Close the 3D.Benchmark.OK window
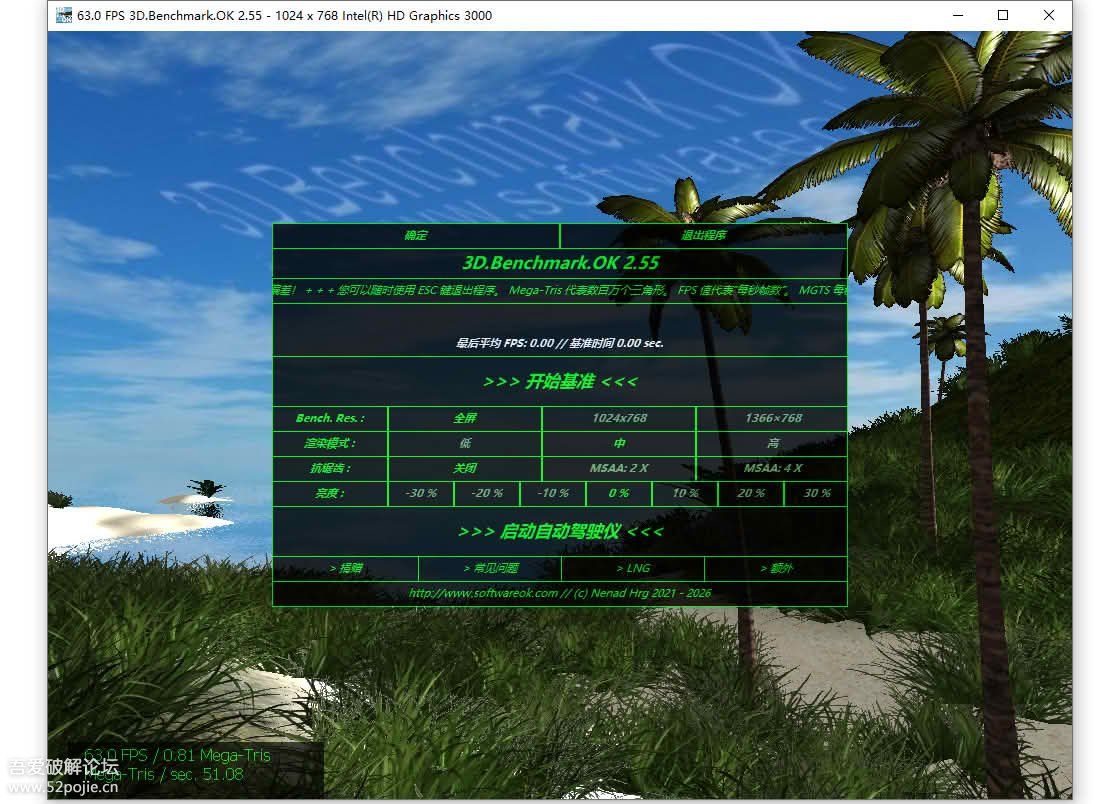The height and width of the screenshot is (804, 1106). tap(1049, 16)
